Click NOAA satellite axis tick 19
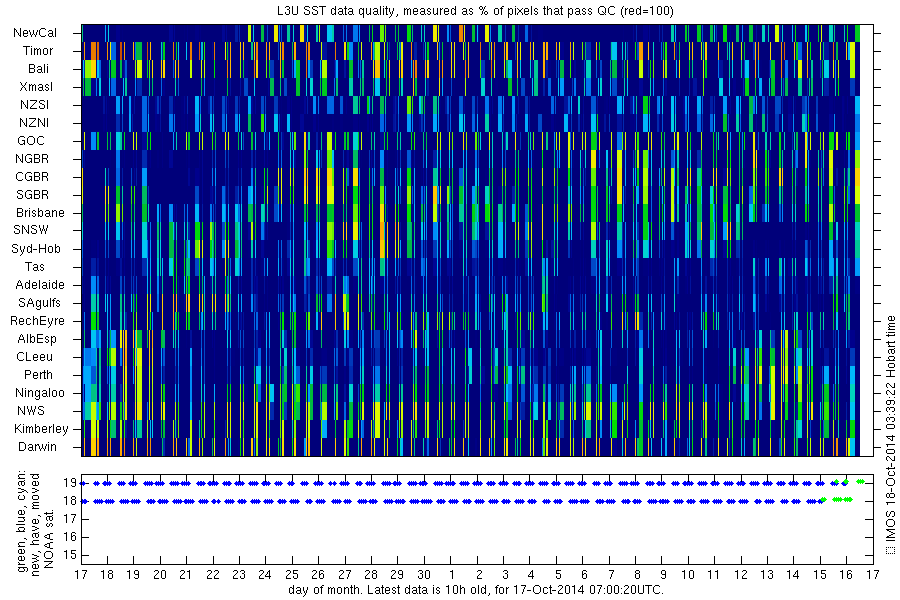900x600 pixels. point(70,483)
